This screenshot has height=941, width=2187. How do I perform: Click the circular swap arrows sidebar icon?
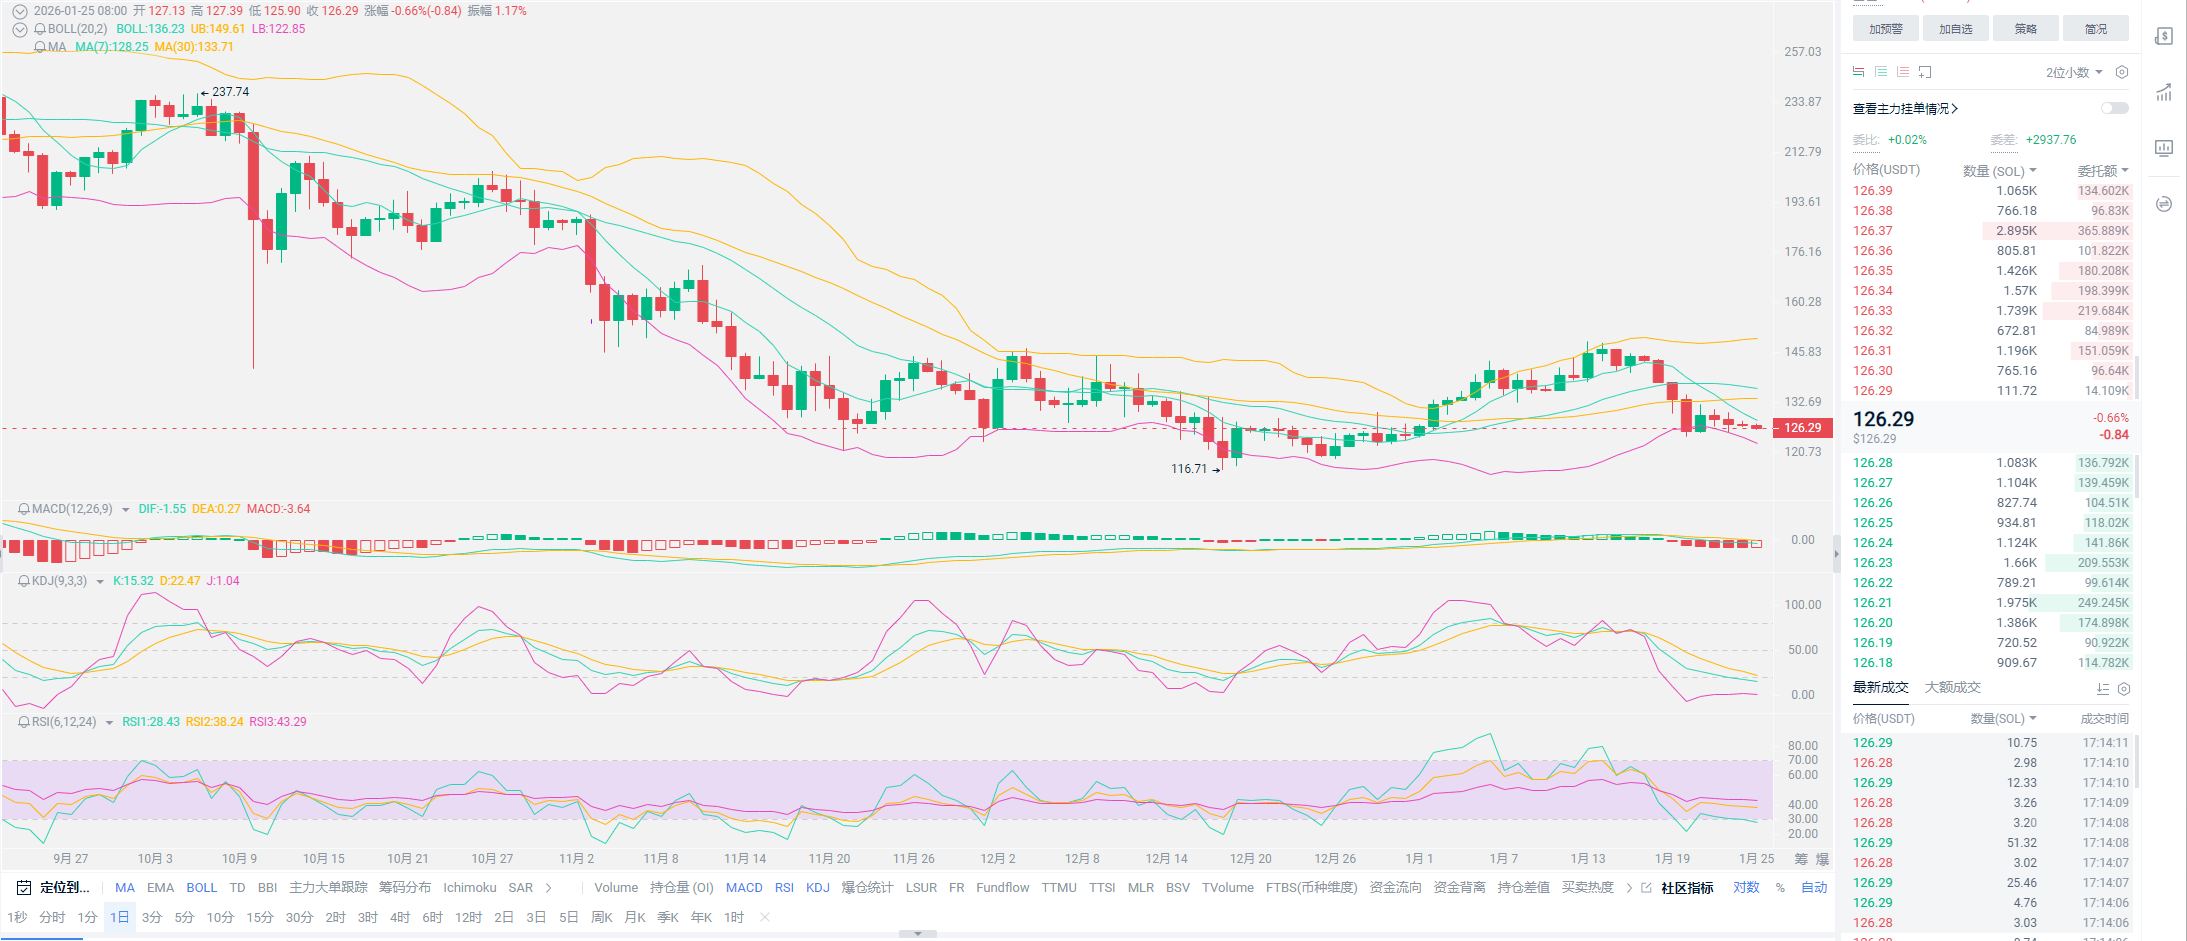(2163, 204)
